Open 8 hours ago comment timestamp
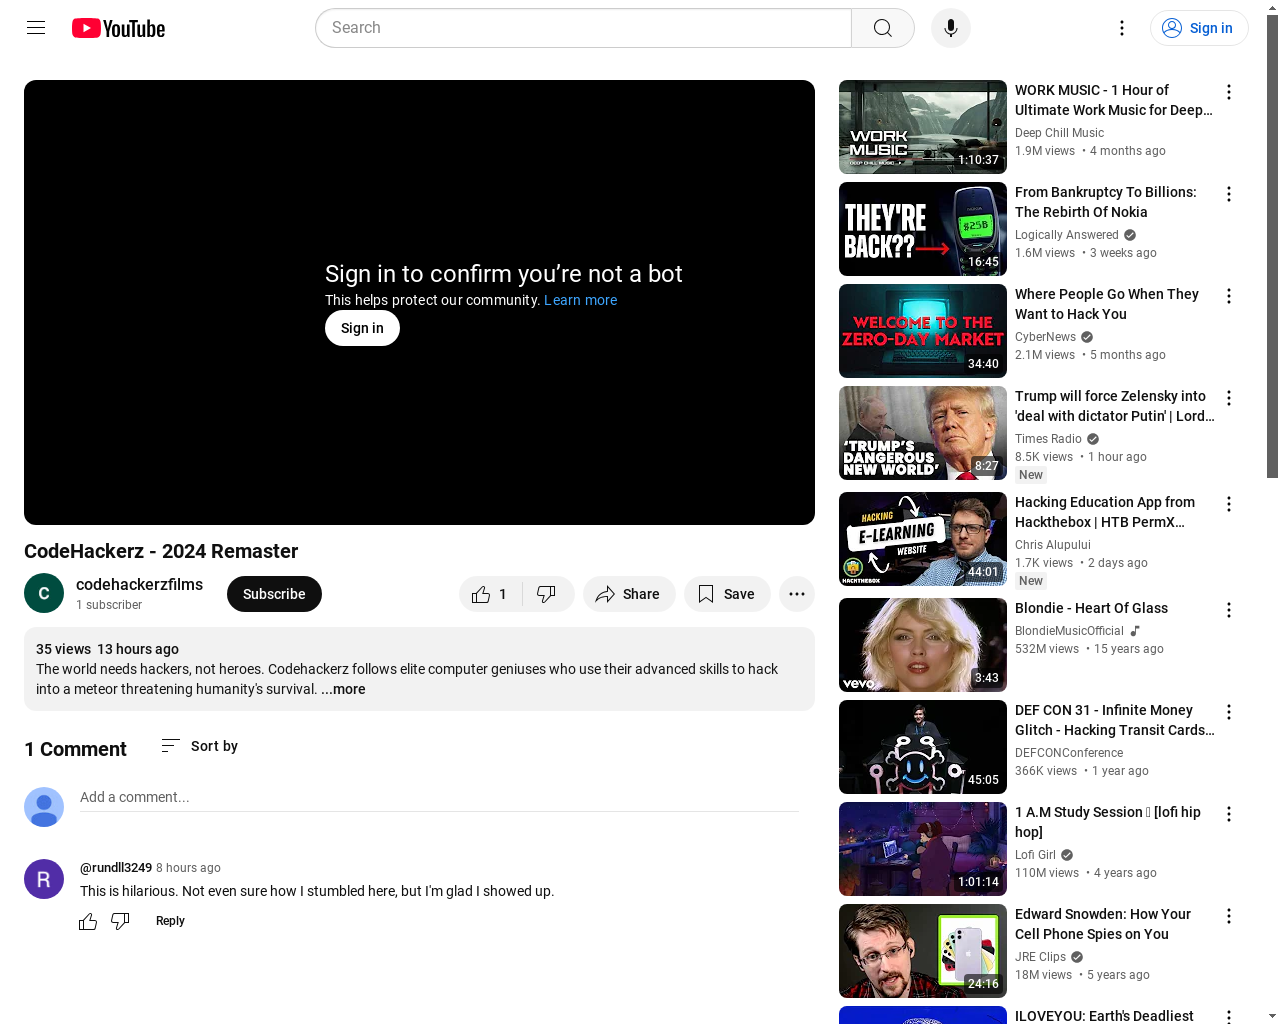 coord(188,868)
